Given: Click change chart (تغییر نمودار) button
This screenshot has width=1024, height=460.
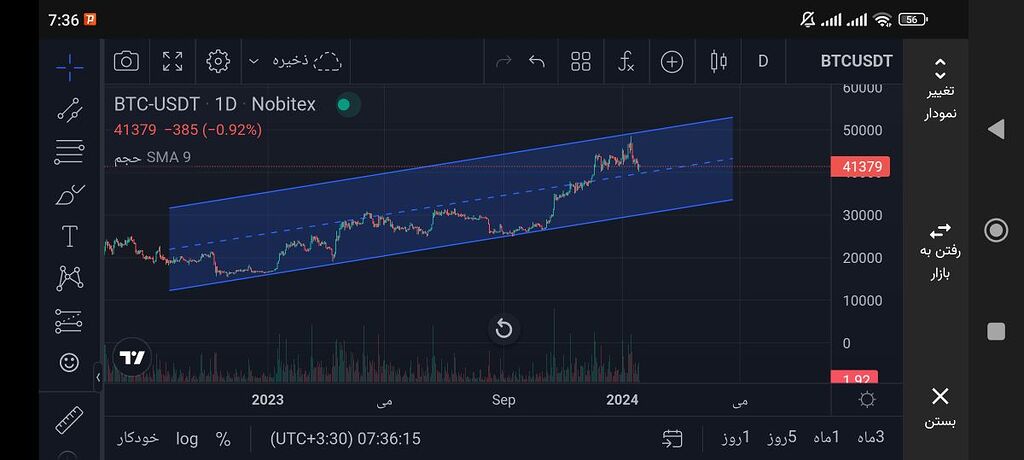Looking at the screenshot, I should point(940,90).
